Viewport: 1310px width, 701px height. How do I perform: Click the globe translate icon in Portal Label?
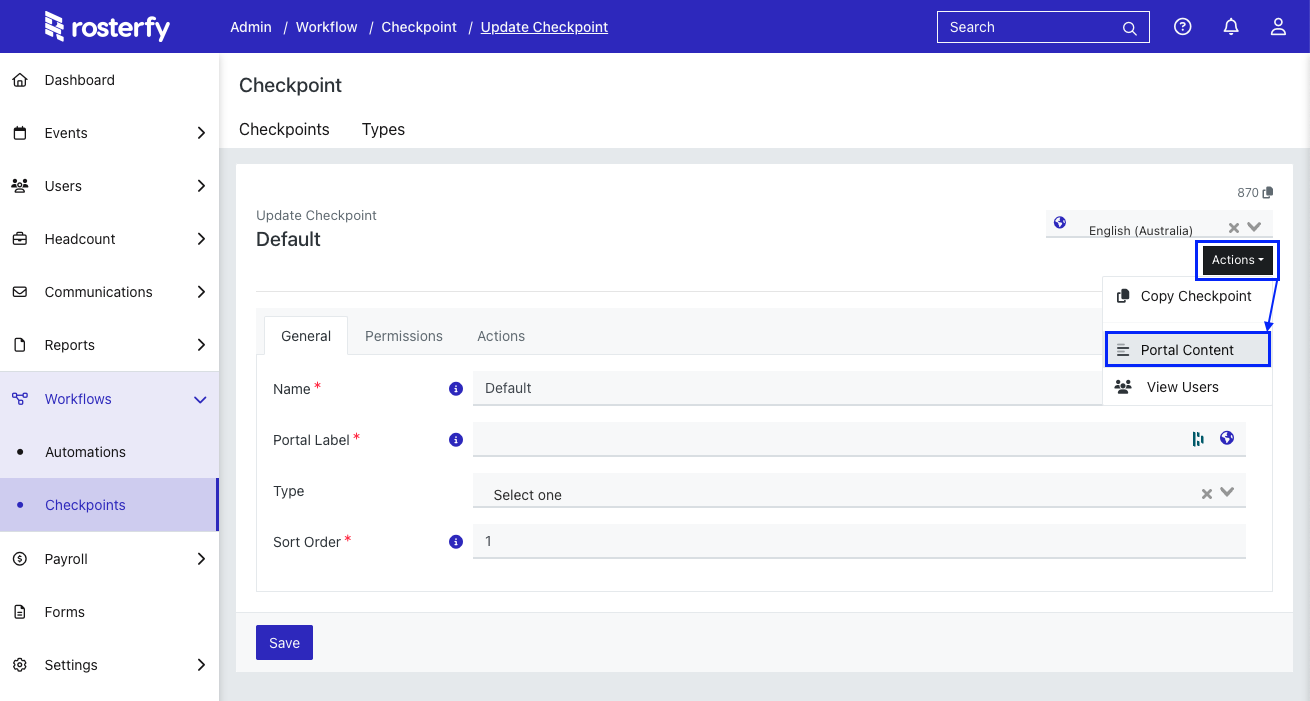tap(1227, 438)
